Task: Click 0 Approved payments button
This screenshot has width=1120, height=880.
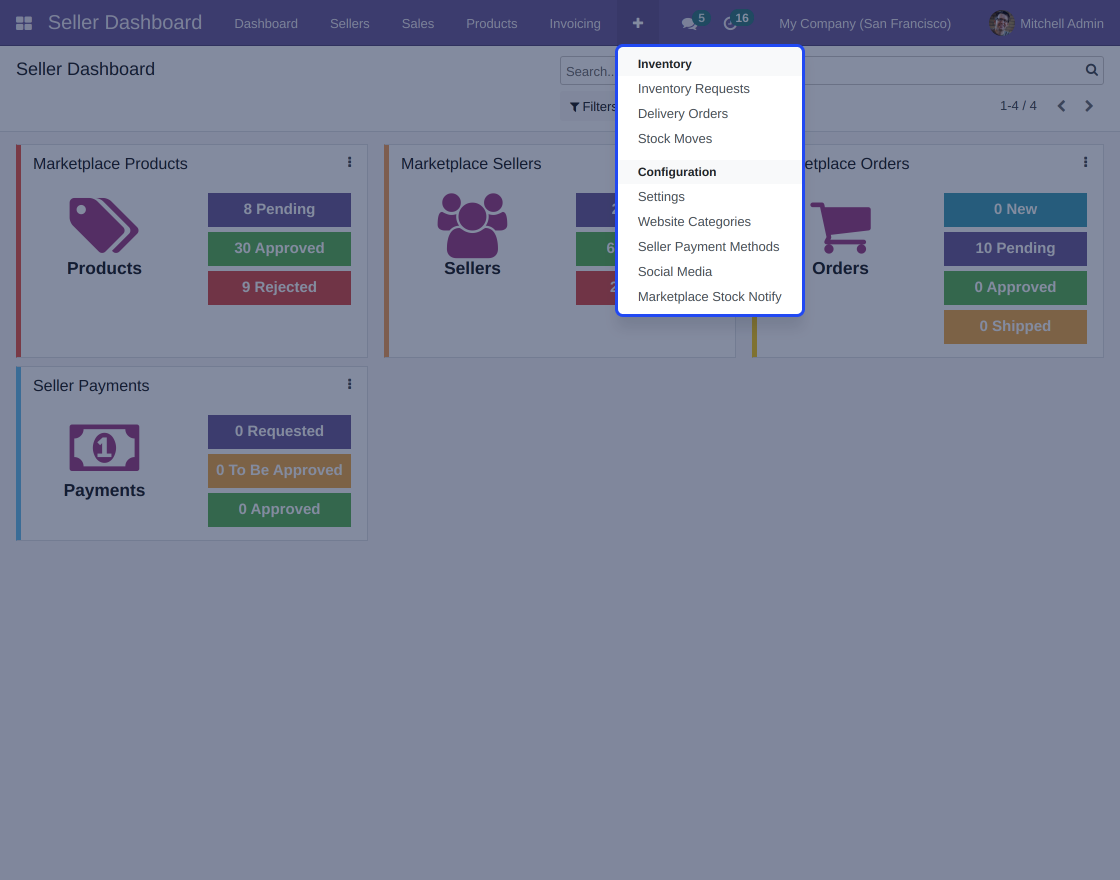Action: [279, 509]
